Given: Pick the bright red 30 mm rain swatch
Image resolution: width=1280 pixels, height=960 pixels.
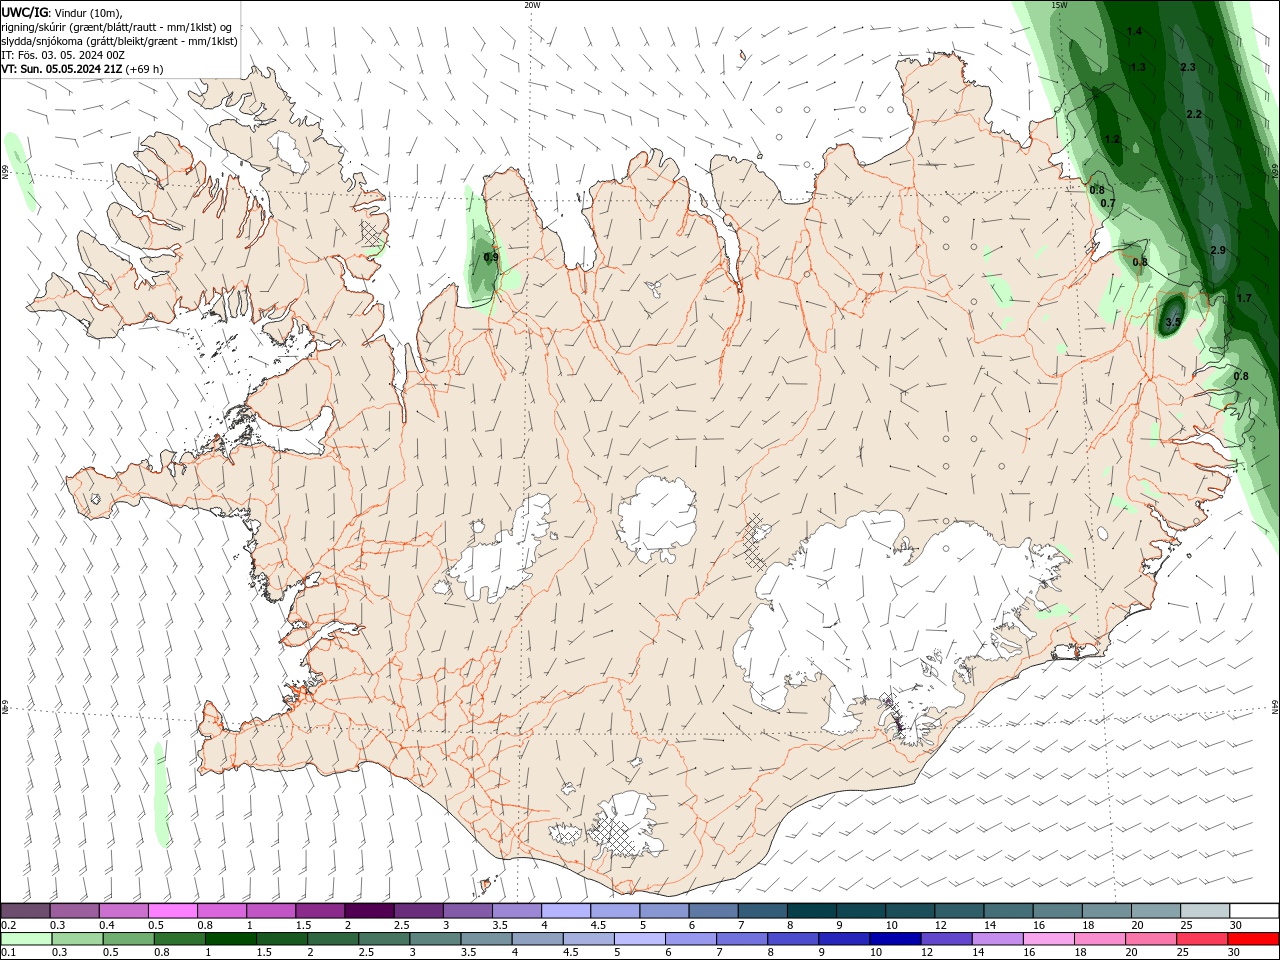Looking at the screenshot, I should tap(1253, 939).
